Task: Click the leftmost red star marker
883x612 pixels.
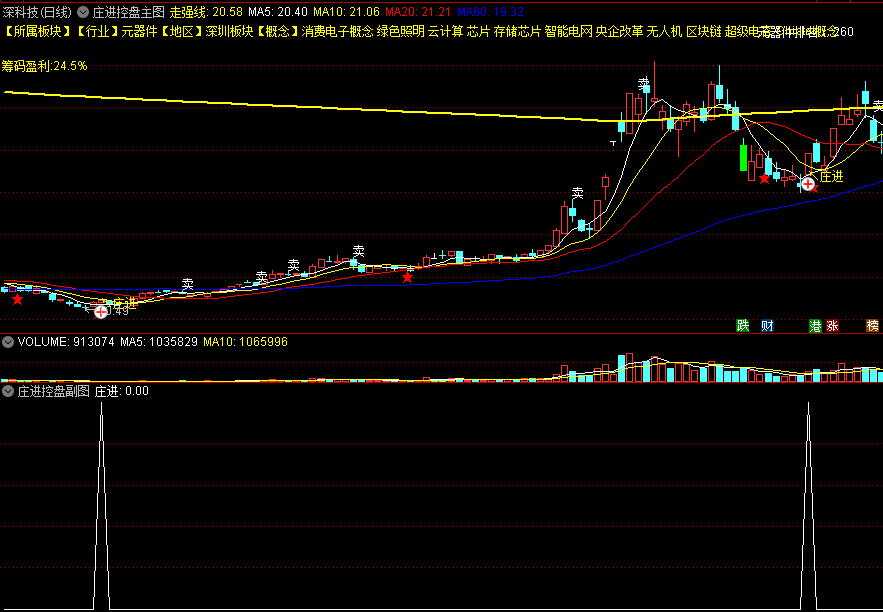Action: [17, 300]
